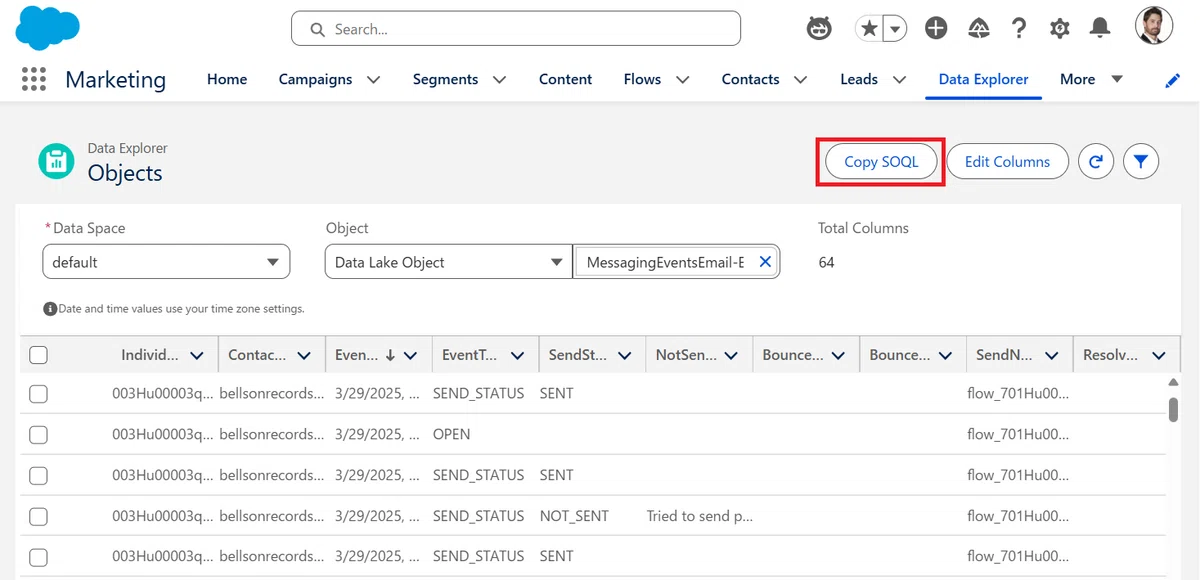1200x580 pixels.
Task: Open the SendN... column menu chevron
Action: [x=1052, y=355]
